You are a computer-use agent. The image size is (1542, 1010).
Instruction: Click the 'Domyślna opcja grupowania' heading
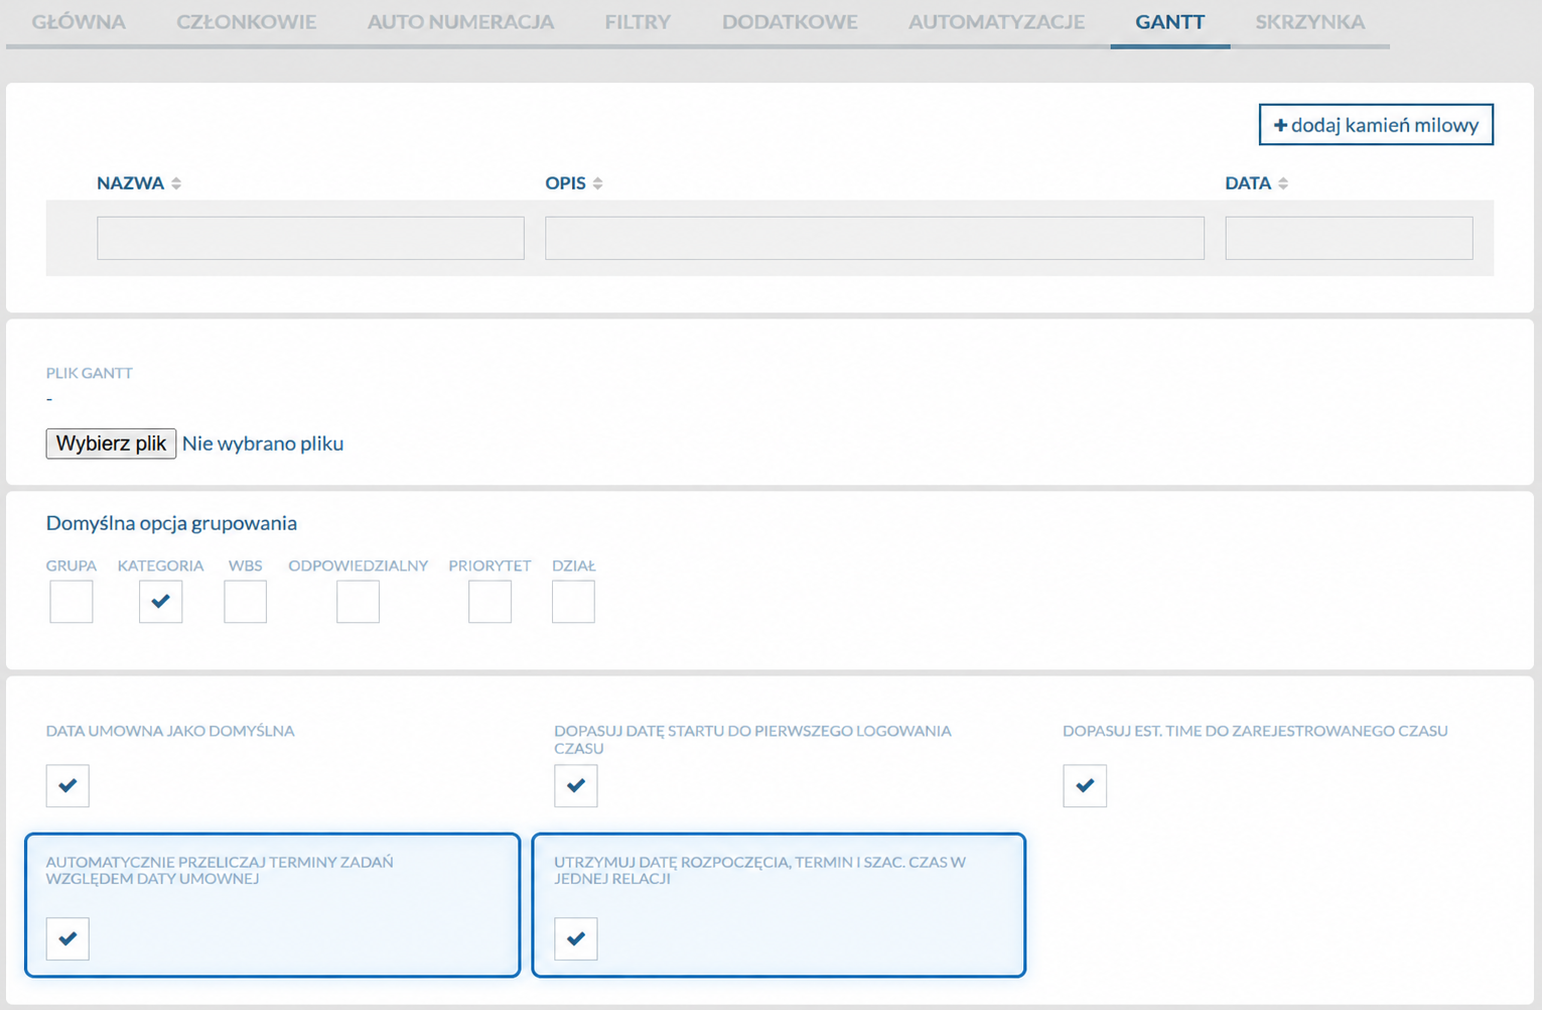point(171,523)
